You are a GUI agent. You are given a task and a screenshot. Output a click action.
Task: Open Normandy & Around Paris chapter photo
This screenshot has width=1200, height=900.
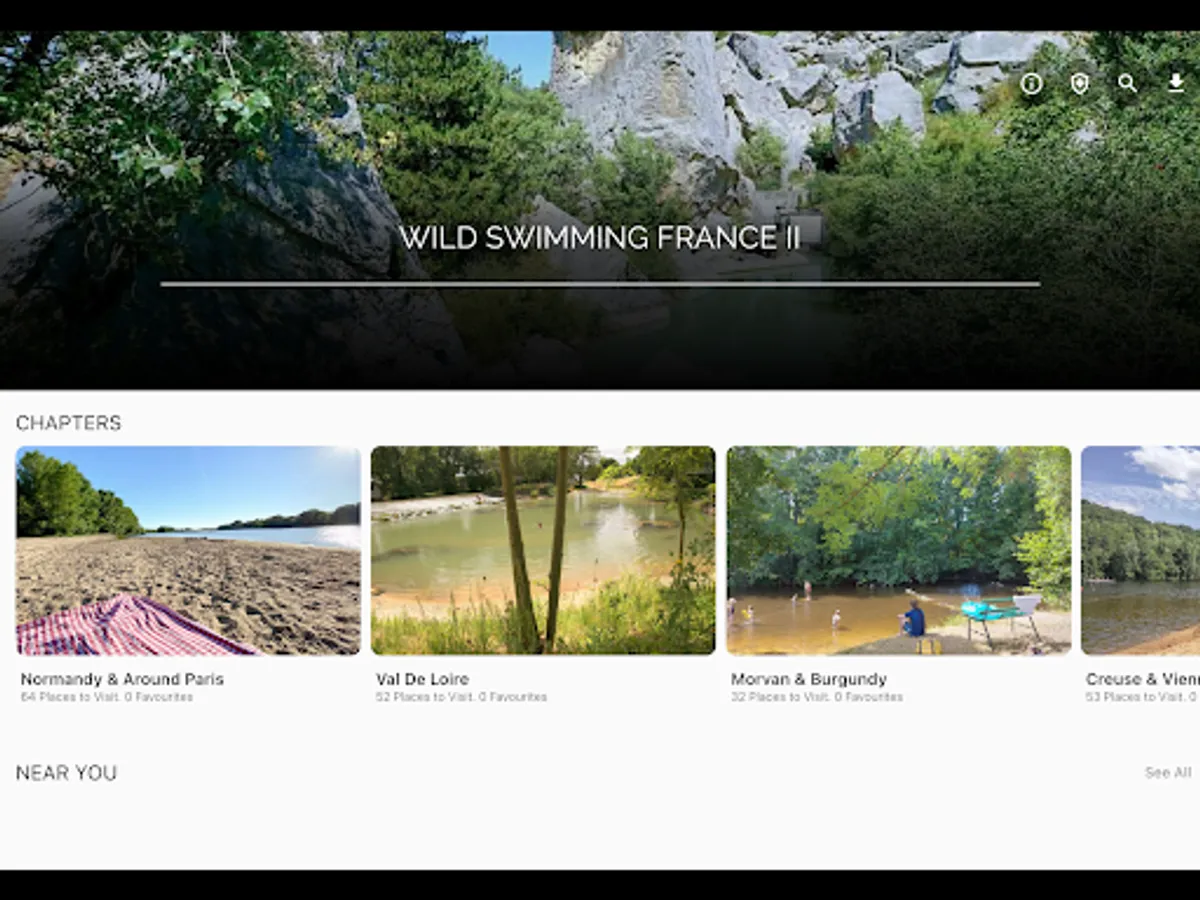click(188, 551)
